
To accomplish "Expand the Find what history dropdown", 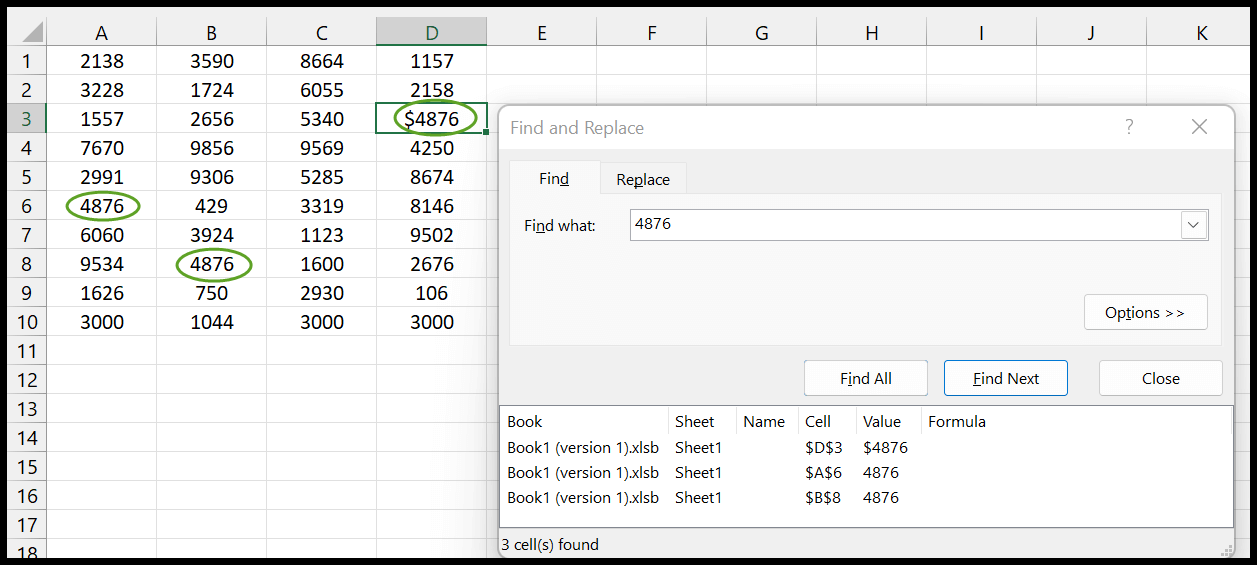I will click(x=1193, y=225).
